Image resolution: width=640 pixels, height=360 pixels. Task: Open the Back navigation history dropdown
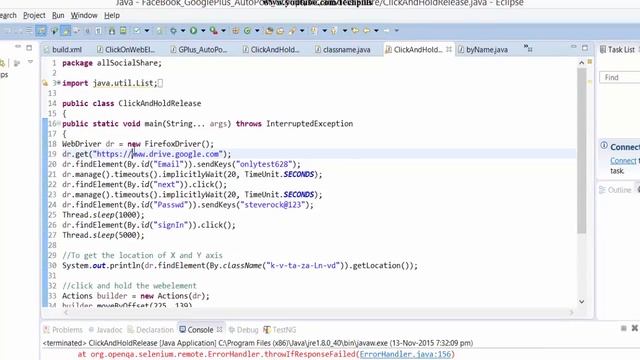376,30
